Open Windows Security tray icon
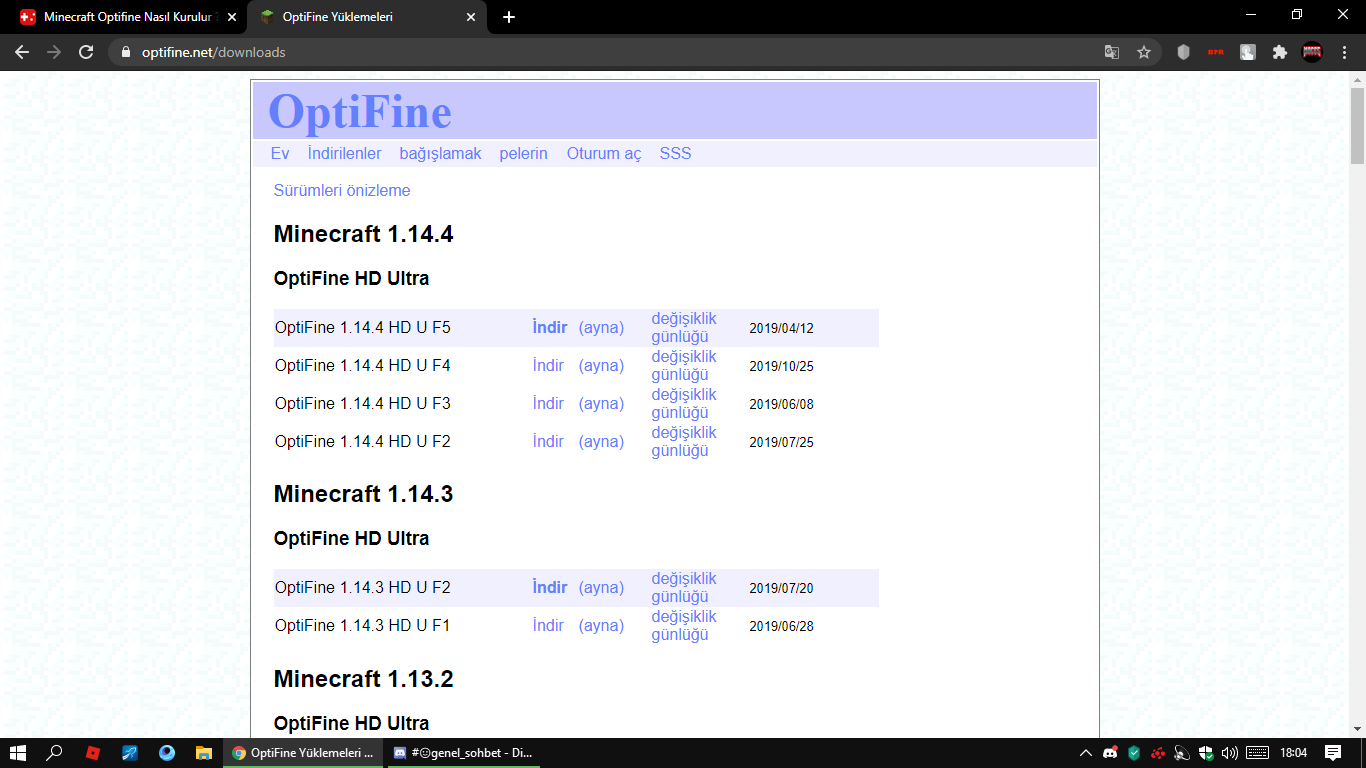The width and height of the screenshot is (1366, 768). click(x=1206, y=753)
